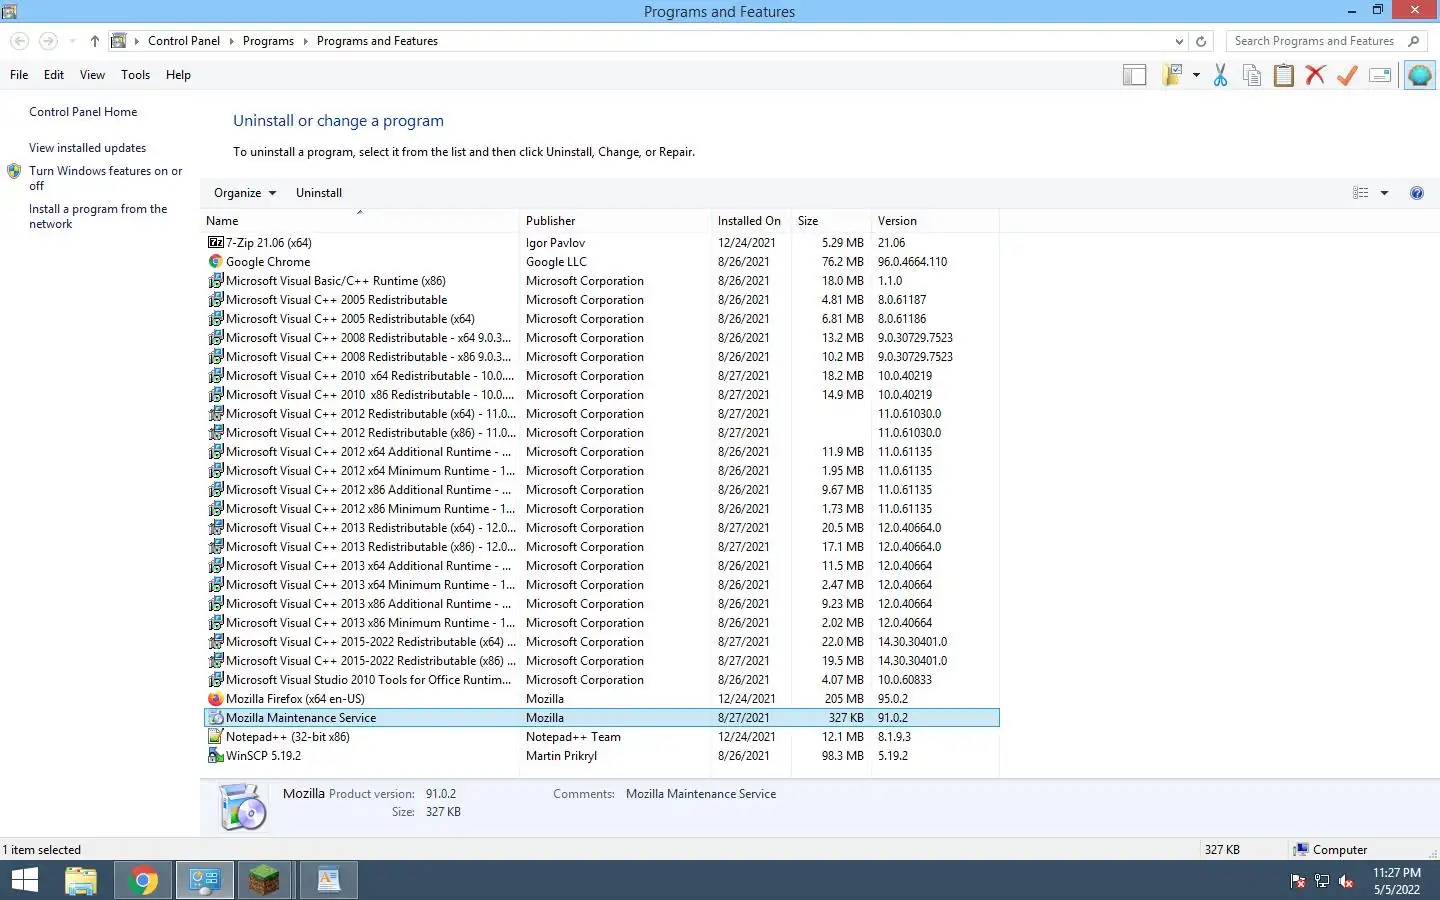Click the 7-Zip icon in the program list
Viewport: 1440px width, 900px height.
pos(215,243)
